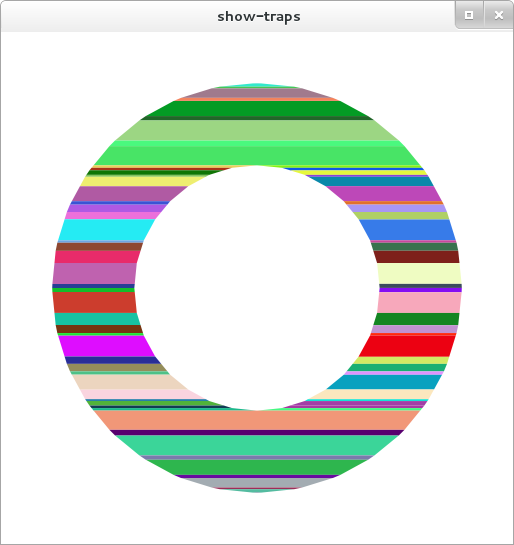
Task: Click the show-traps title text
Action: click(259, 17)
